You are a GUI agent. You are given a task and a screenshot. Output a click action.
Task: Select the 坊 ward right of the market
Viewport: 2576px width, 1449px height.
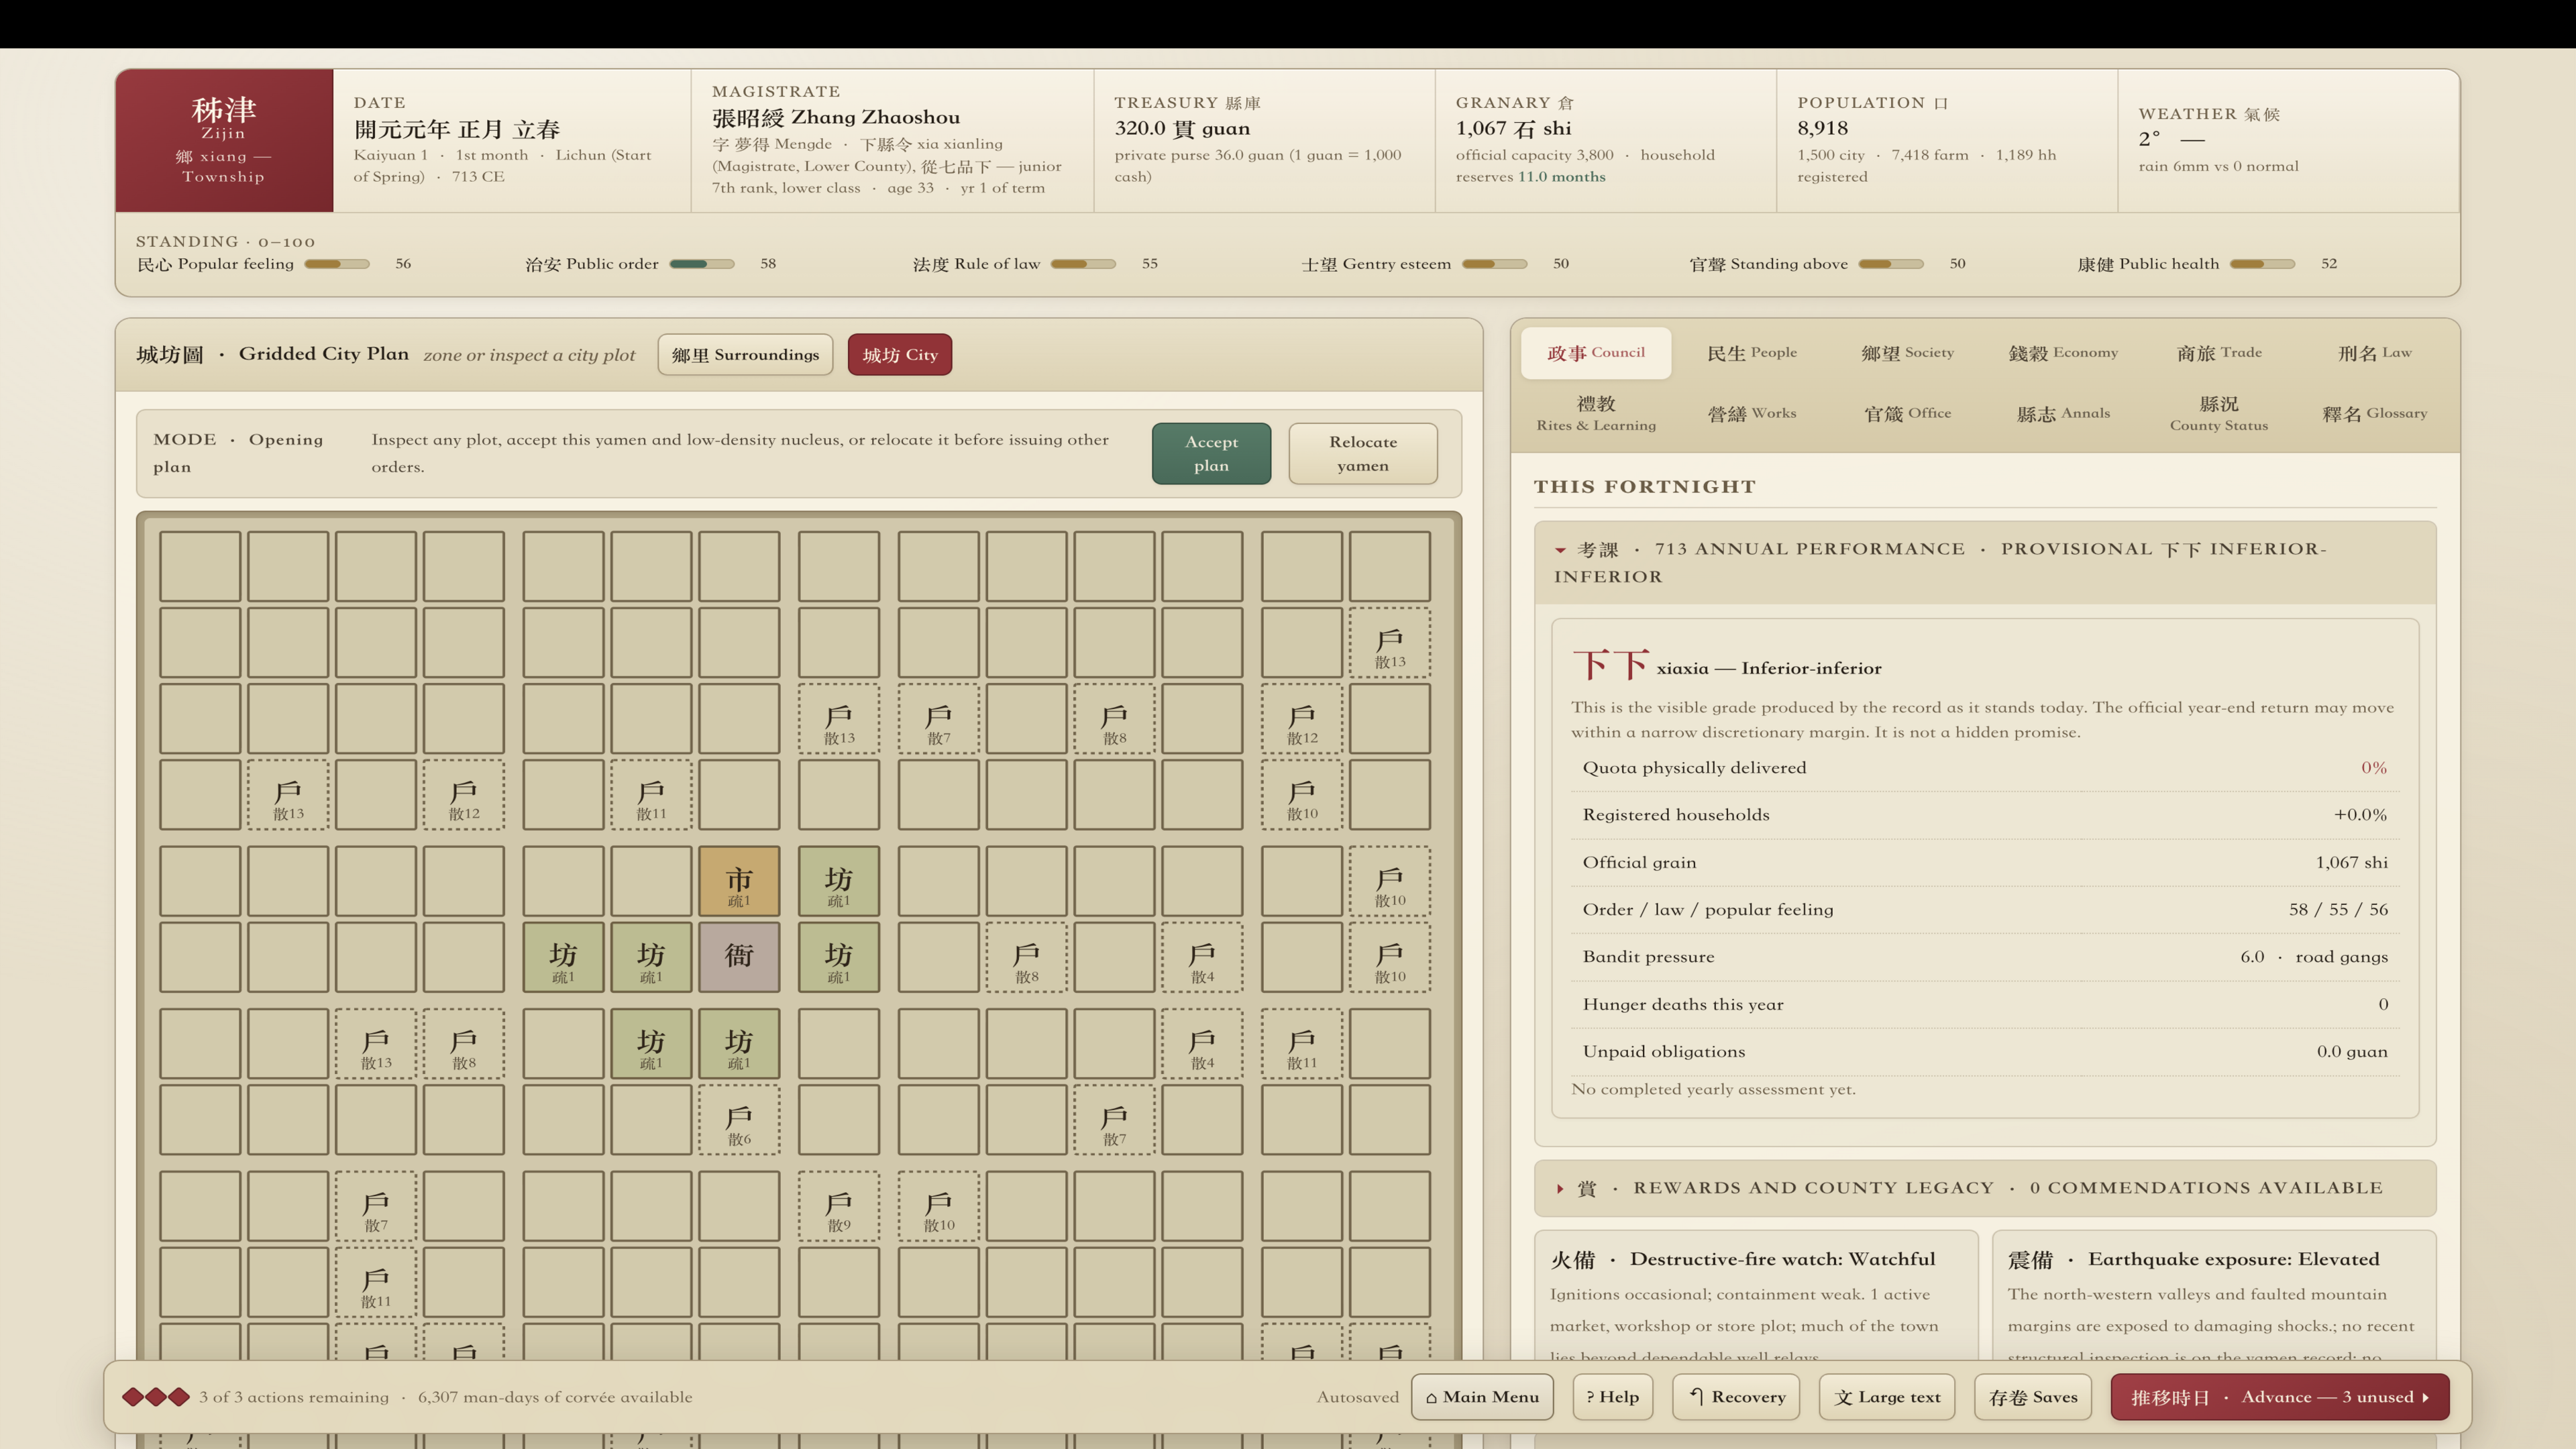[x=839, y=881]
